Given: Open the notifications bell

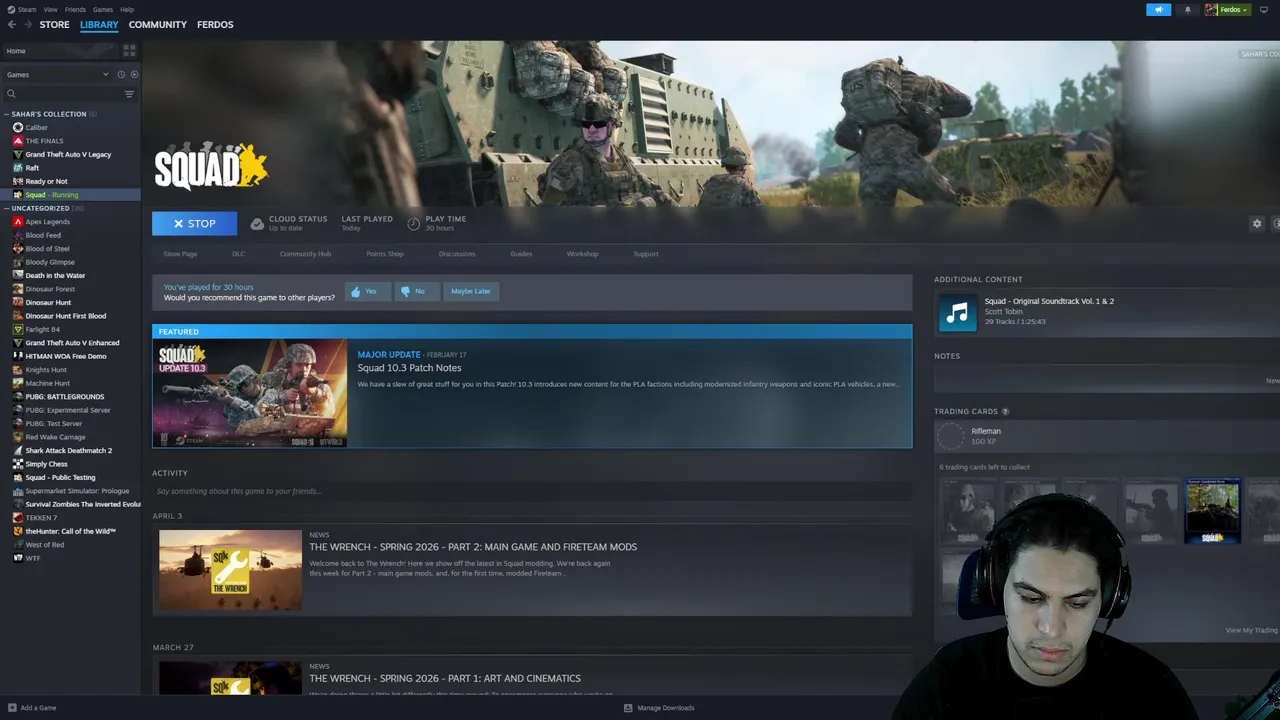Looking at the screenshot, I should coord(1188,10).
